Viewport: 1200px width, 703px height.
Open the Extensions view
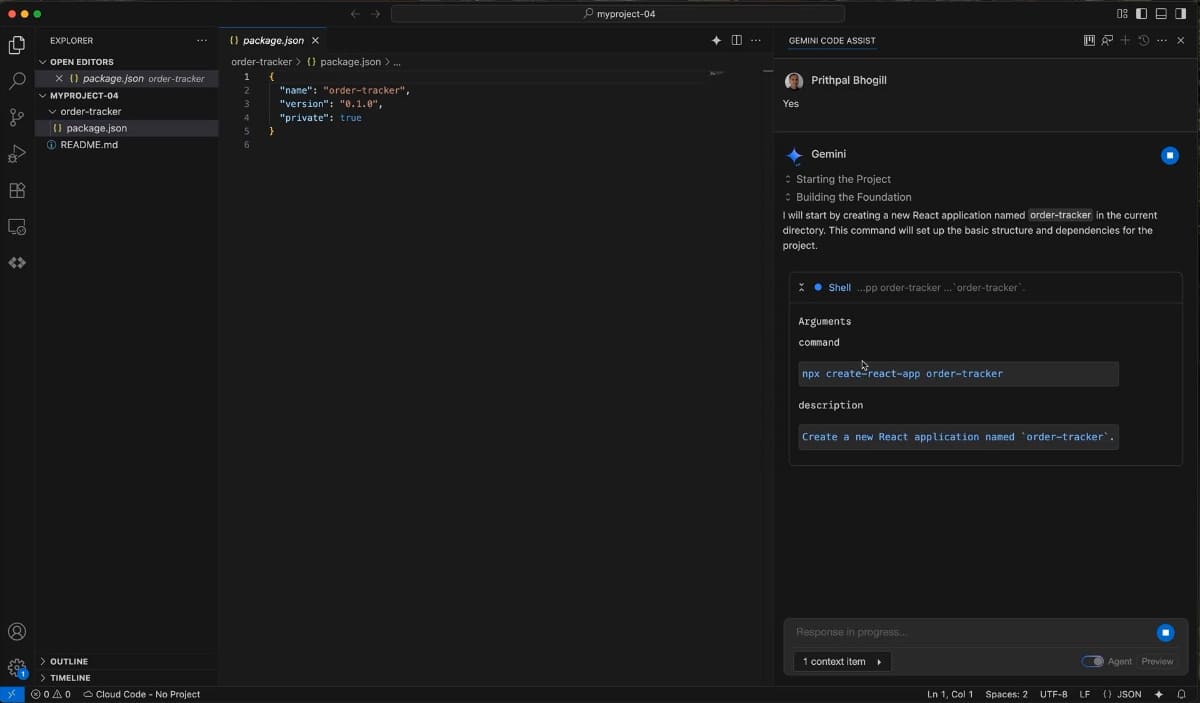tap(17, 190)
